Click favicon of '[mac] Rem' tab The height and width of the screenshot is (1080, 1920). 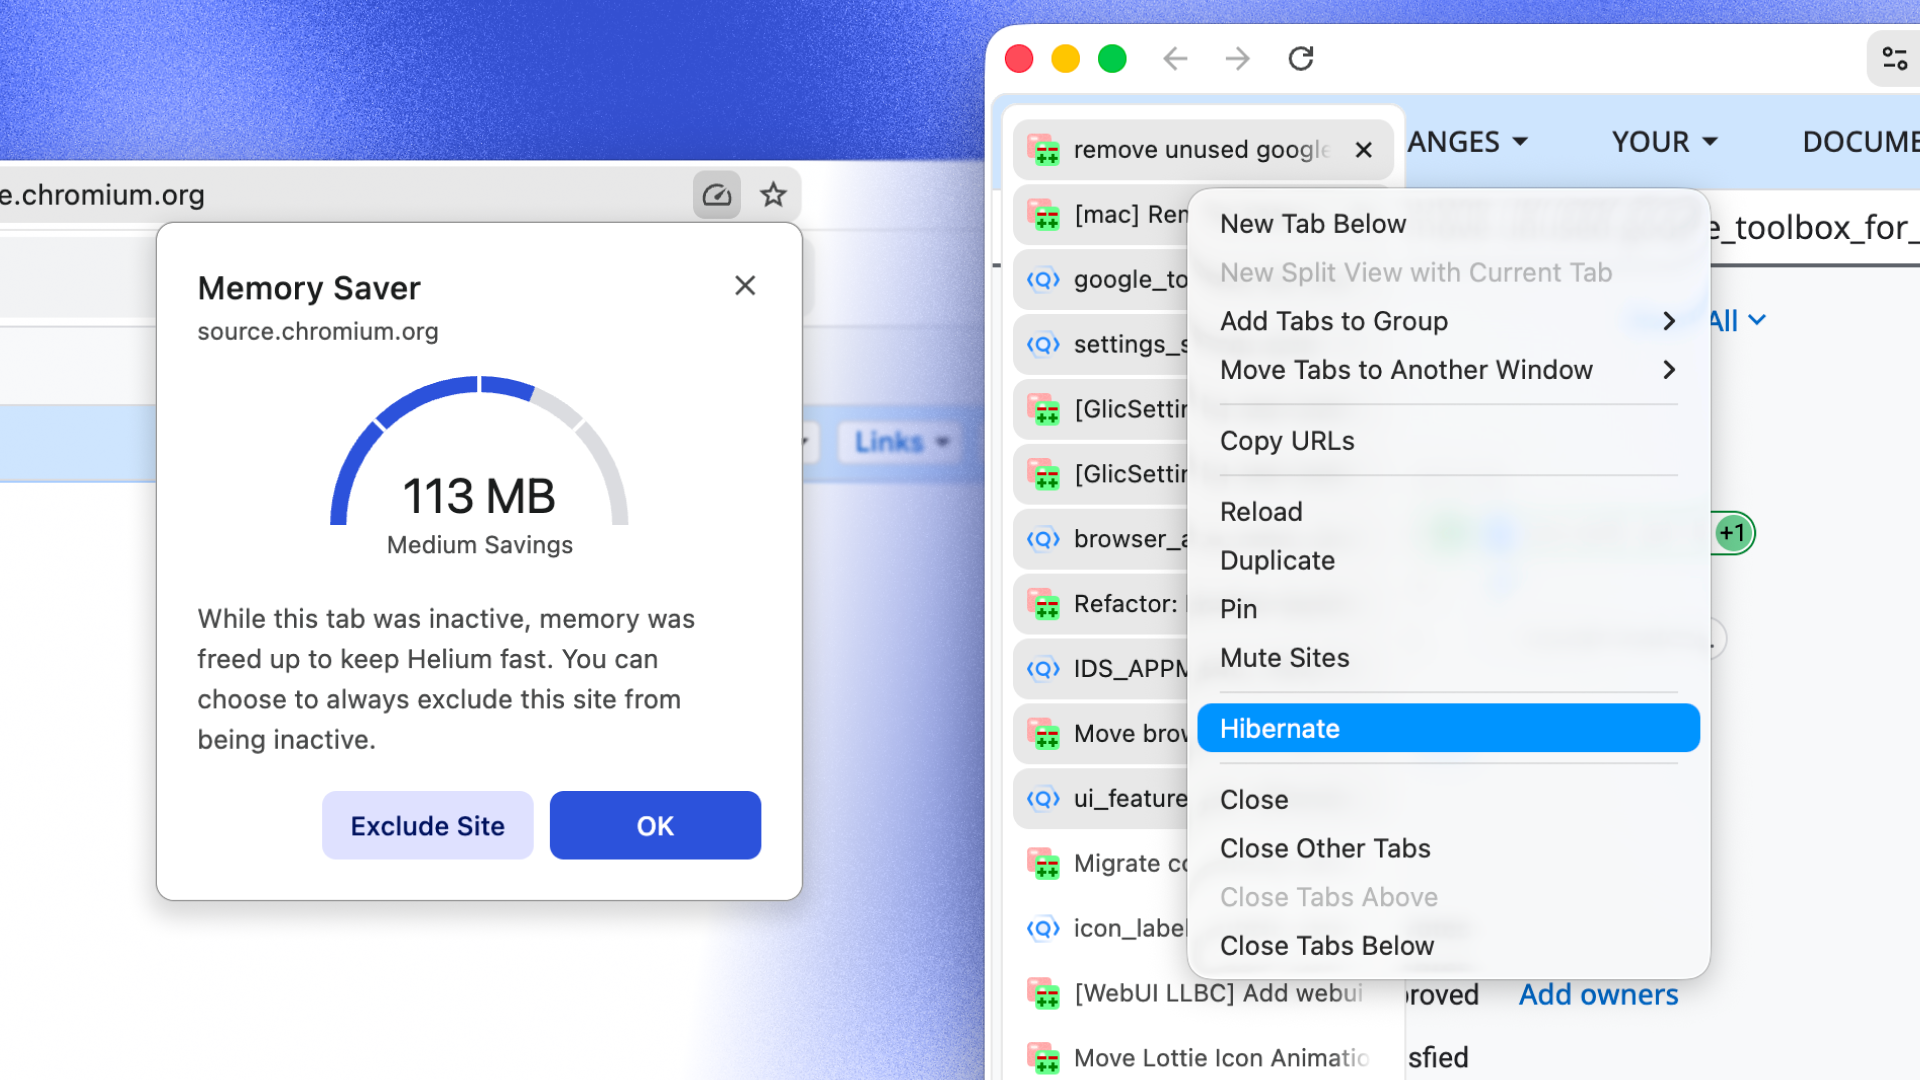[1044, 215]
